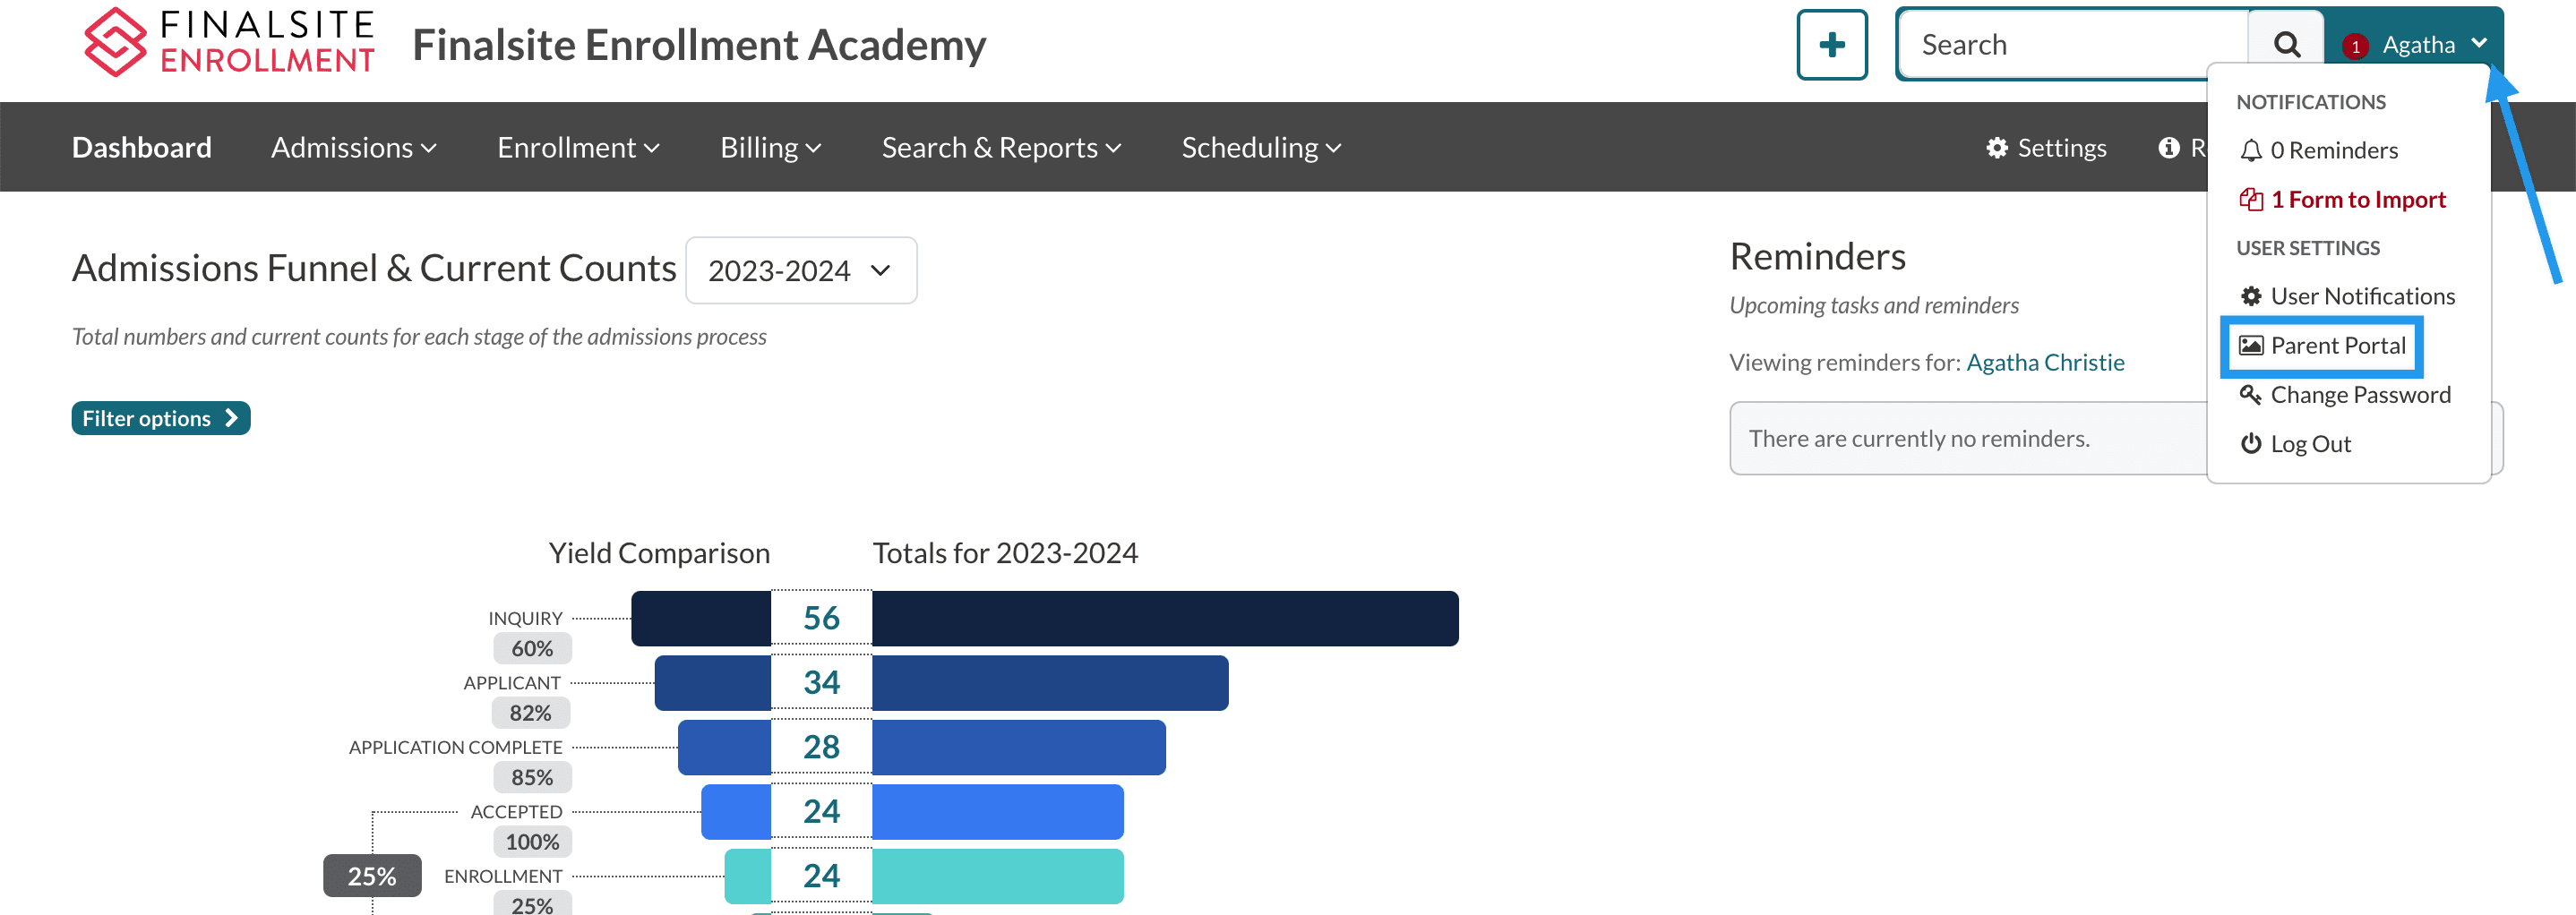2576x915 pixels.
Task: Click the plus add-new icon button
Action: 1831,45
